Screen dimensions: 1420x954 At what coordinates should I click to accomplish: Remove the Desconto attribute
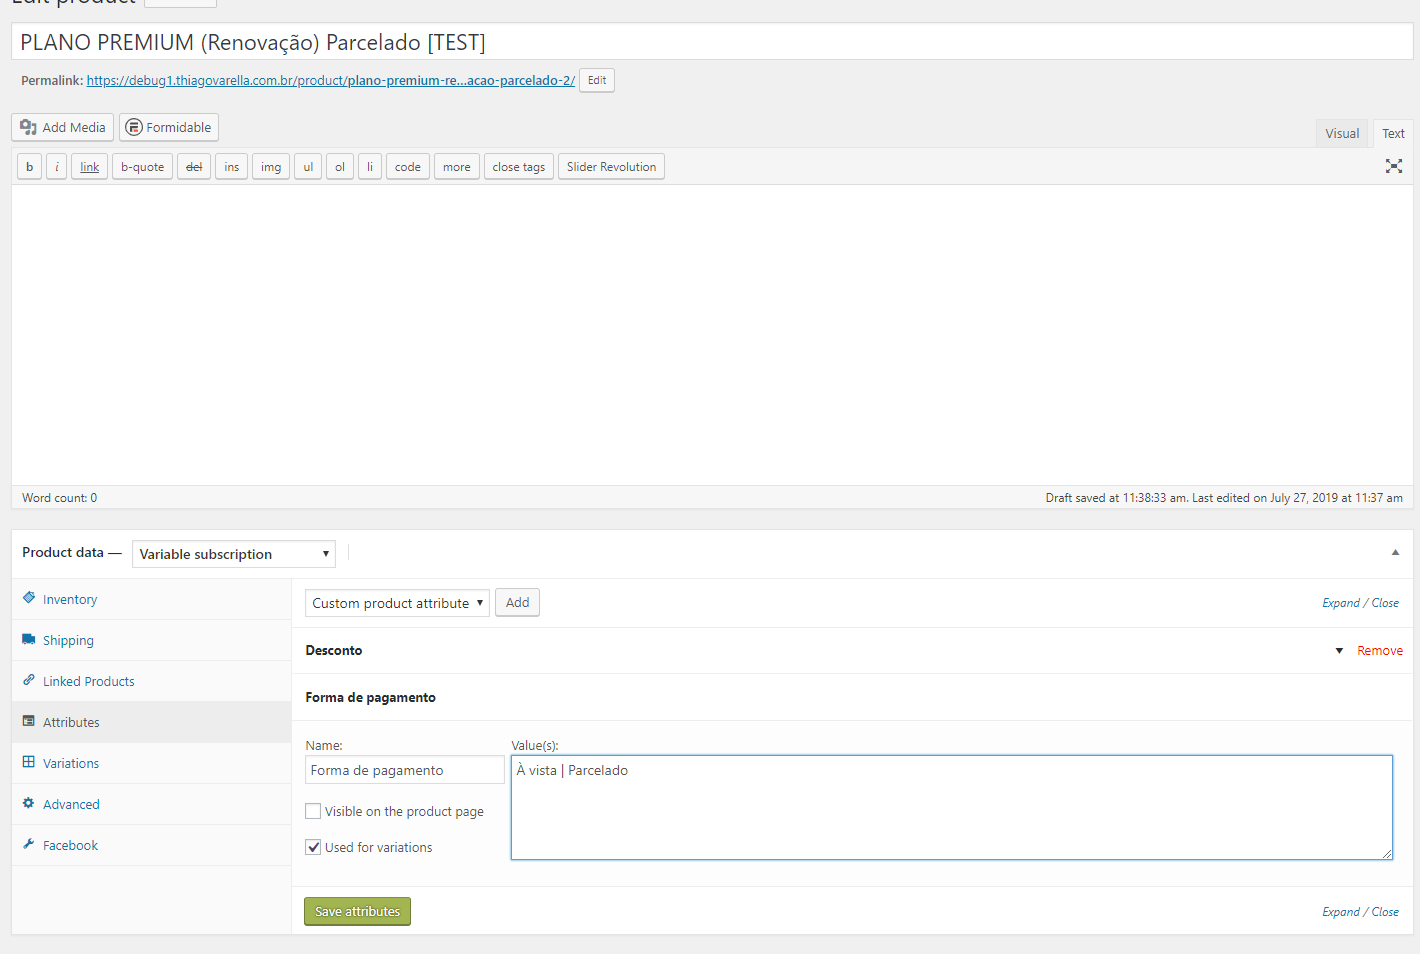tap(1380, 651)
